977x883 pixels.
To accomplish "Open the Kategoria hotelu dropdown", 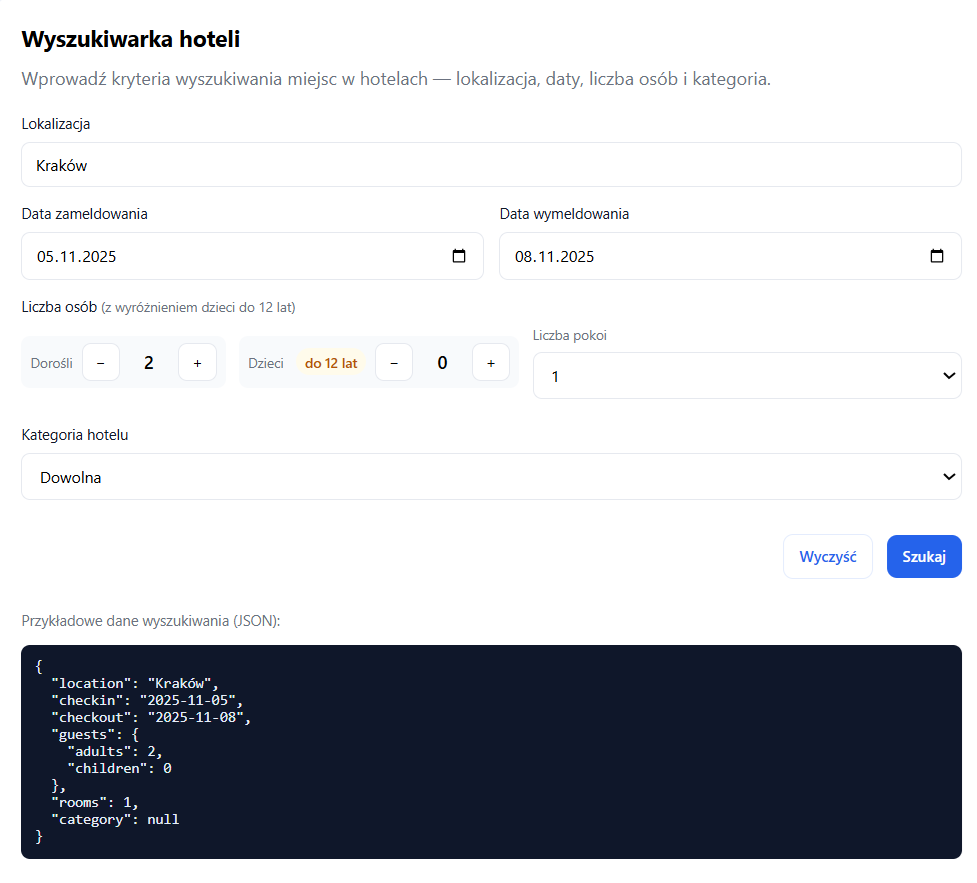I will pos(490,477).
